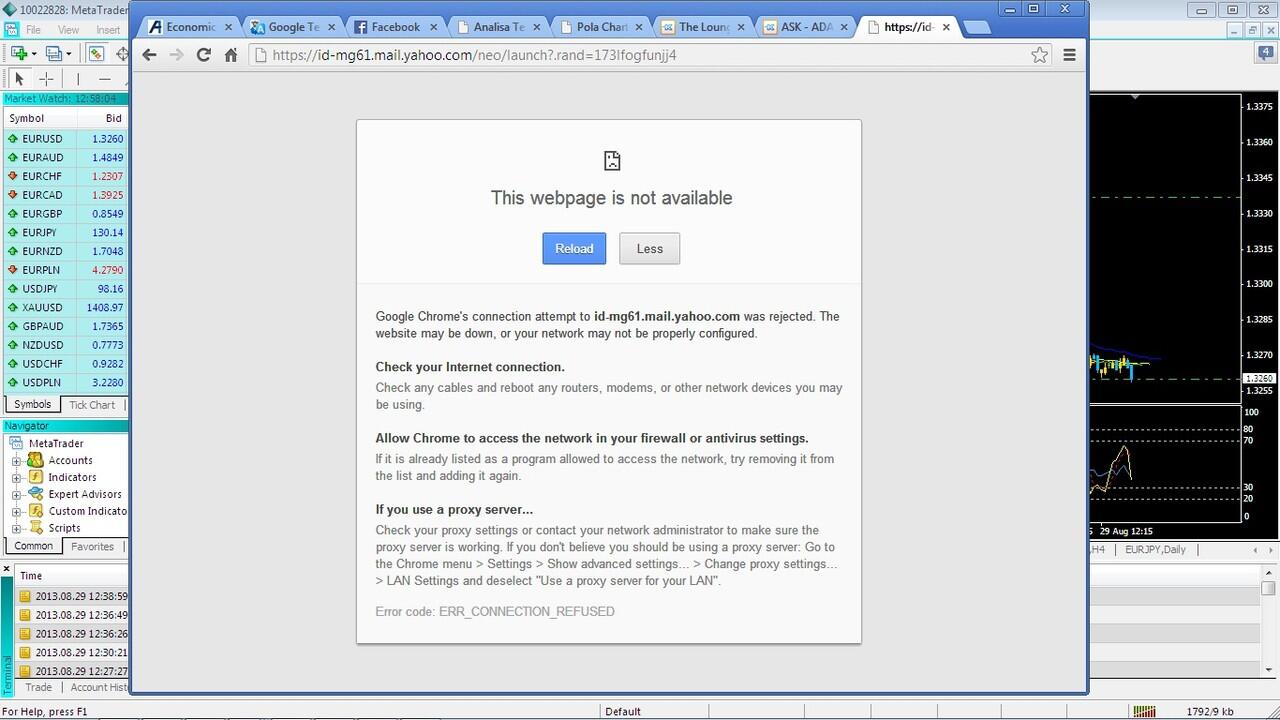Select MetaTrader root in Navigator
This screenshot has height=720, width=1280.
55,443
